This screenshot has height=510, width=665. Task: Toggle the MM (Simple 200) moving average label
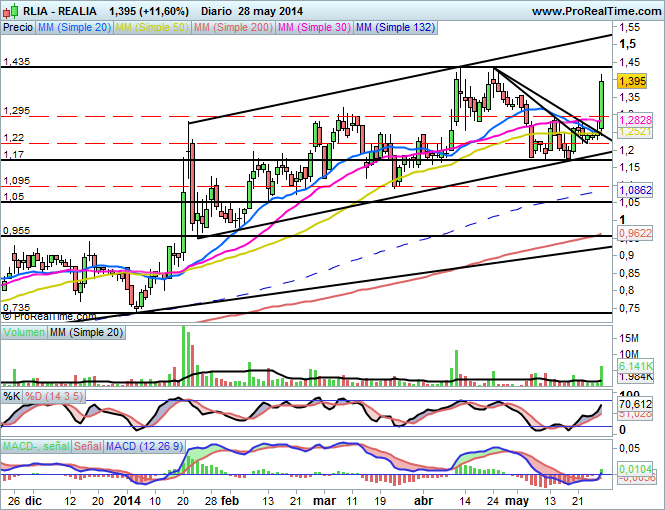[x=232, y=28]
